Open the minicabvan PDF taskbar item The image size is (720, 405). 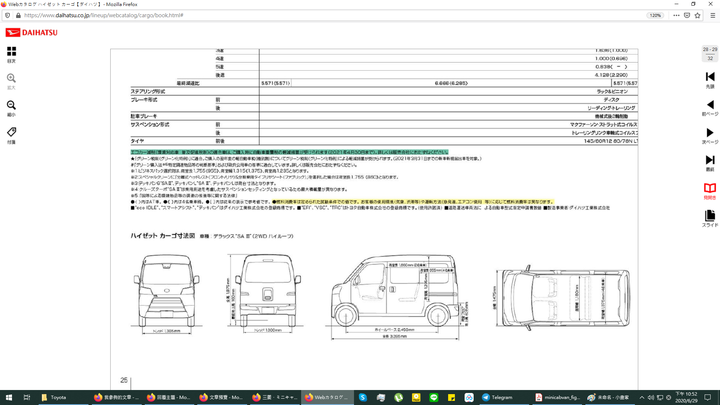(x=557, y=398)
